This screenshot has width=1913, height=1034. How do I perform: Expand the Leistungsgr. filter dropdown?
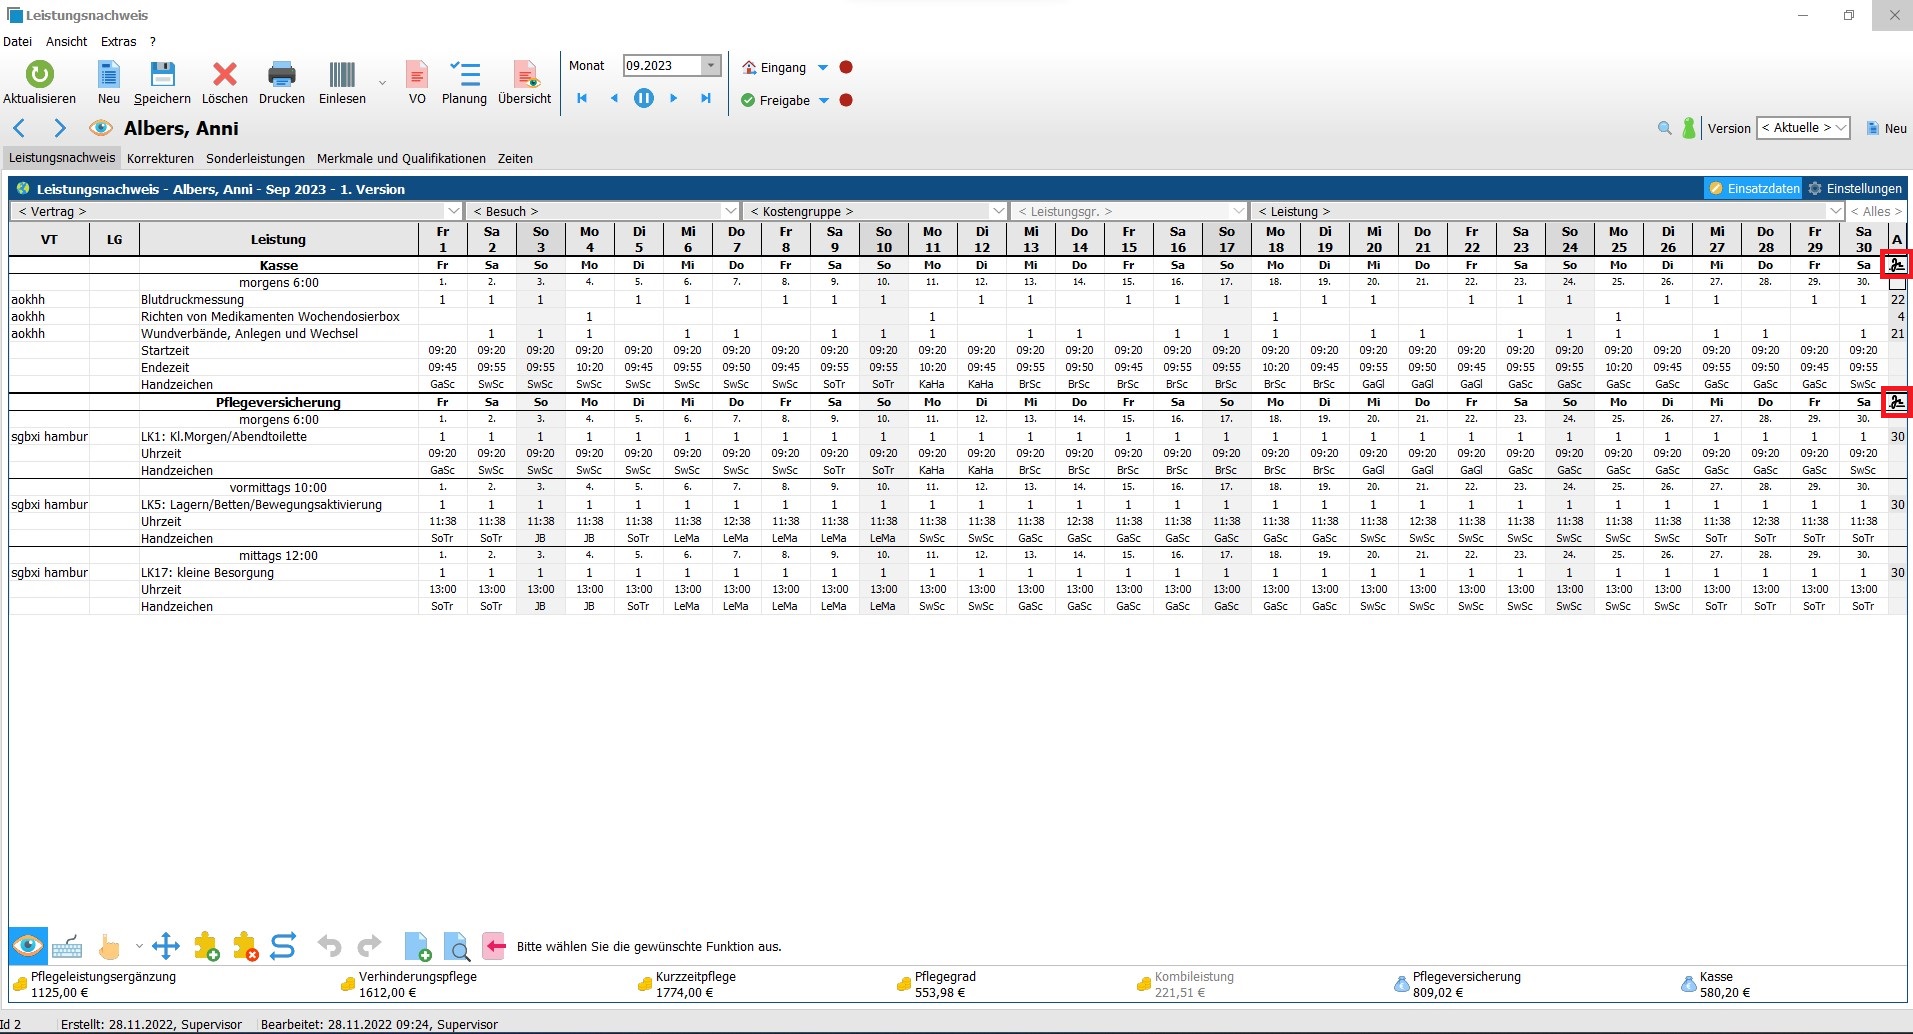[x=1238, y=211]
